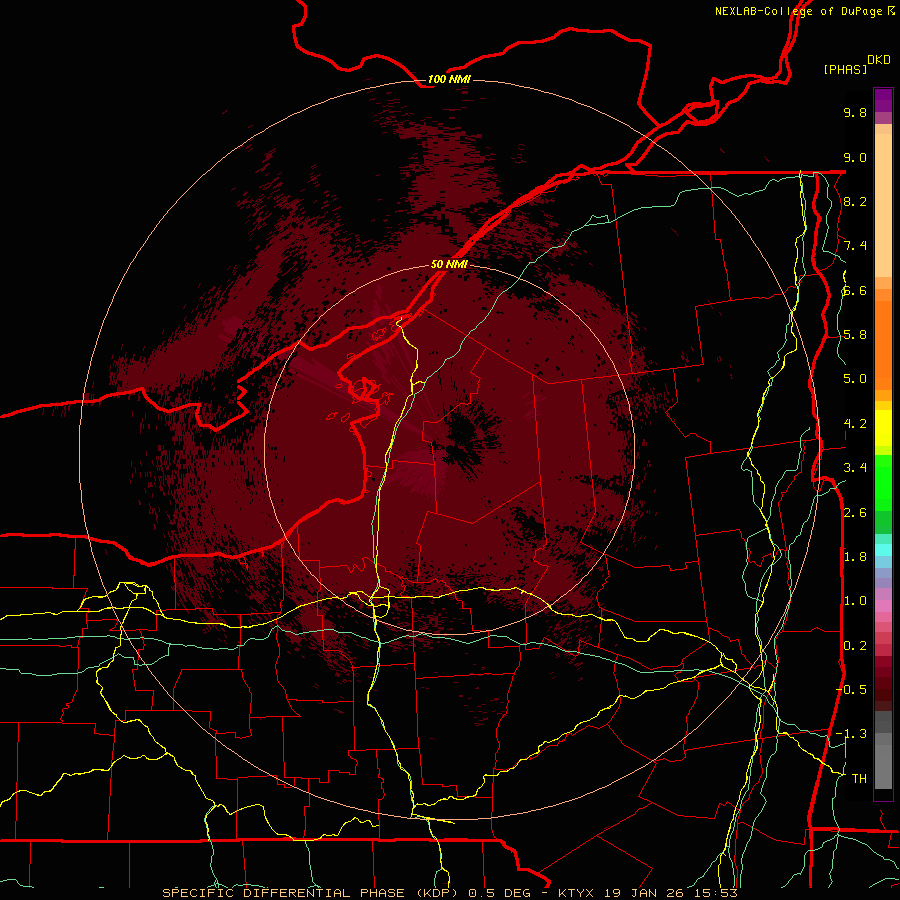Click the 5.8 legend value
The height and width of the screenshot is (900, 900).
855,335
